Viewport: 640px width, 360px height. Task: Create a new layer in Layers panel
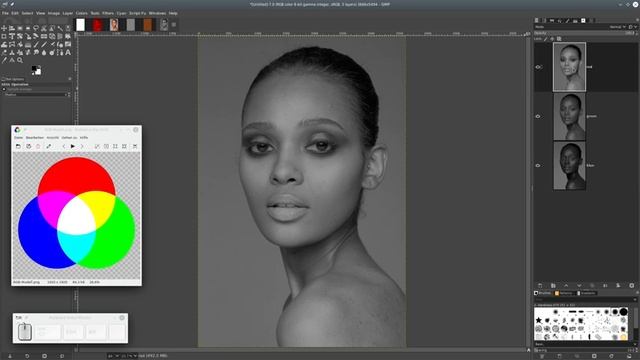(540, 286)
